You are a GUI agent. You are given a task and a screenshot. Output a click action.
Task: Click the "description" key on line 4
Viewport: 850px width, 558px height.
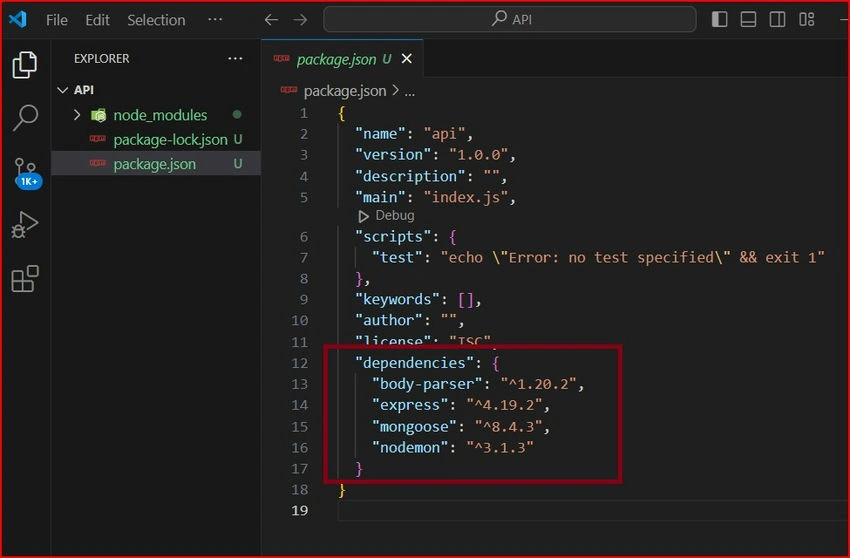click(410, 176)
